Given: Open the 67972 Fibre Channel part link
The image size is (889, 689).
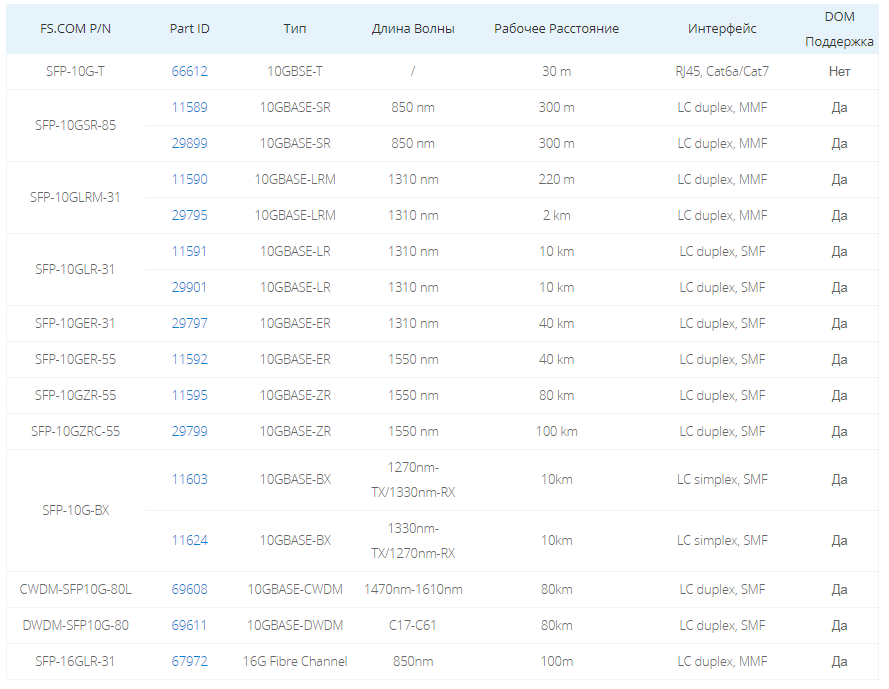Looking at the screenshot, I should (189, 661).
